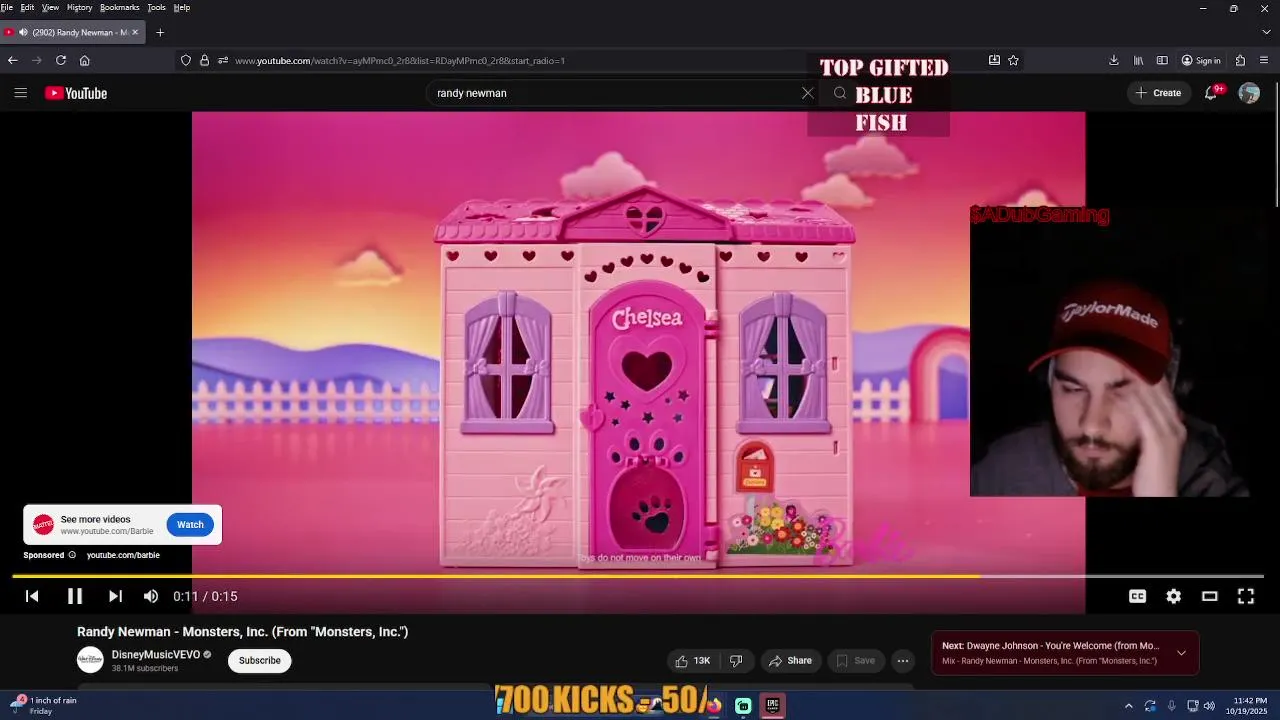Seek on the yellow ad progress bar
Screen dimensions: 1280x720
tap(638, 576)
